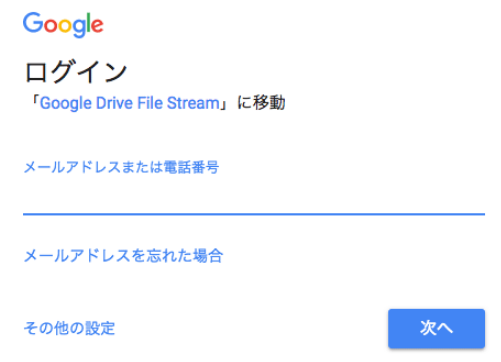Click the ログイン heading text
501x362 pixels.
click(x=76, y=71)
